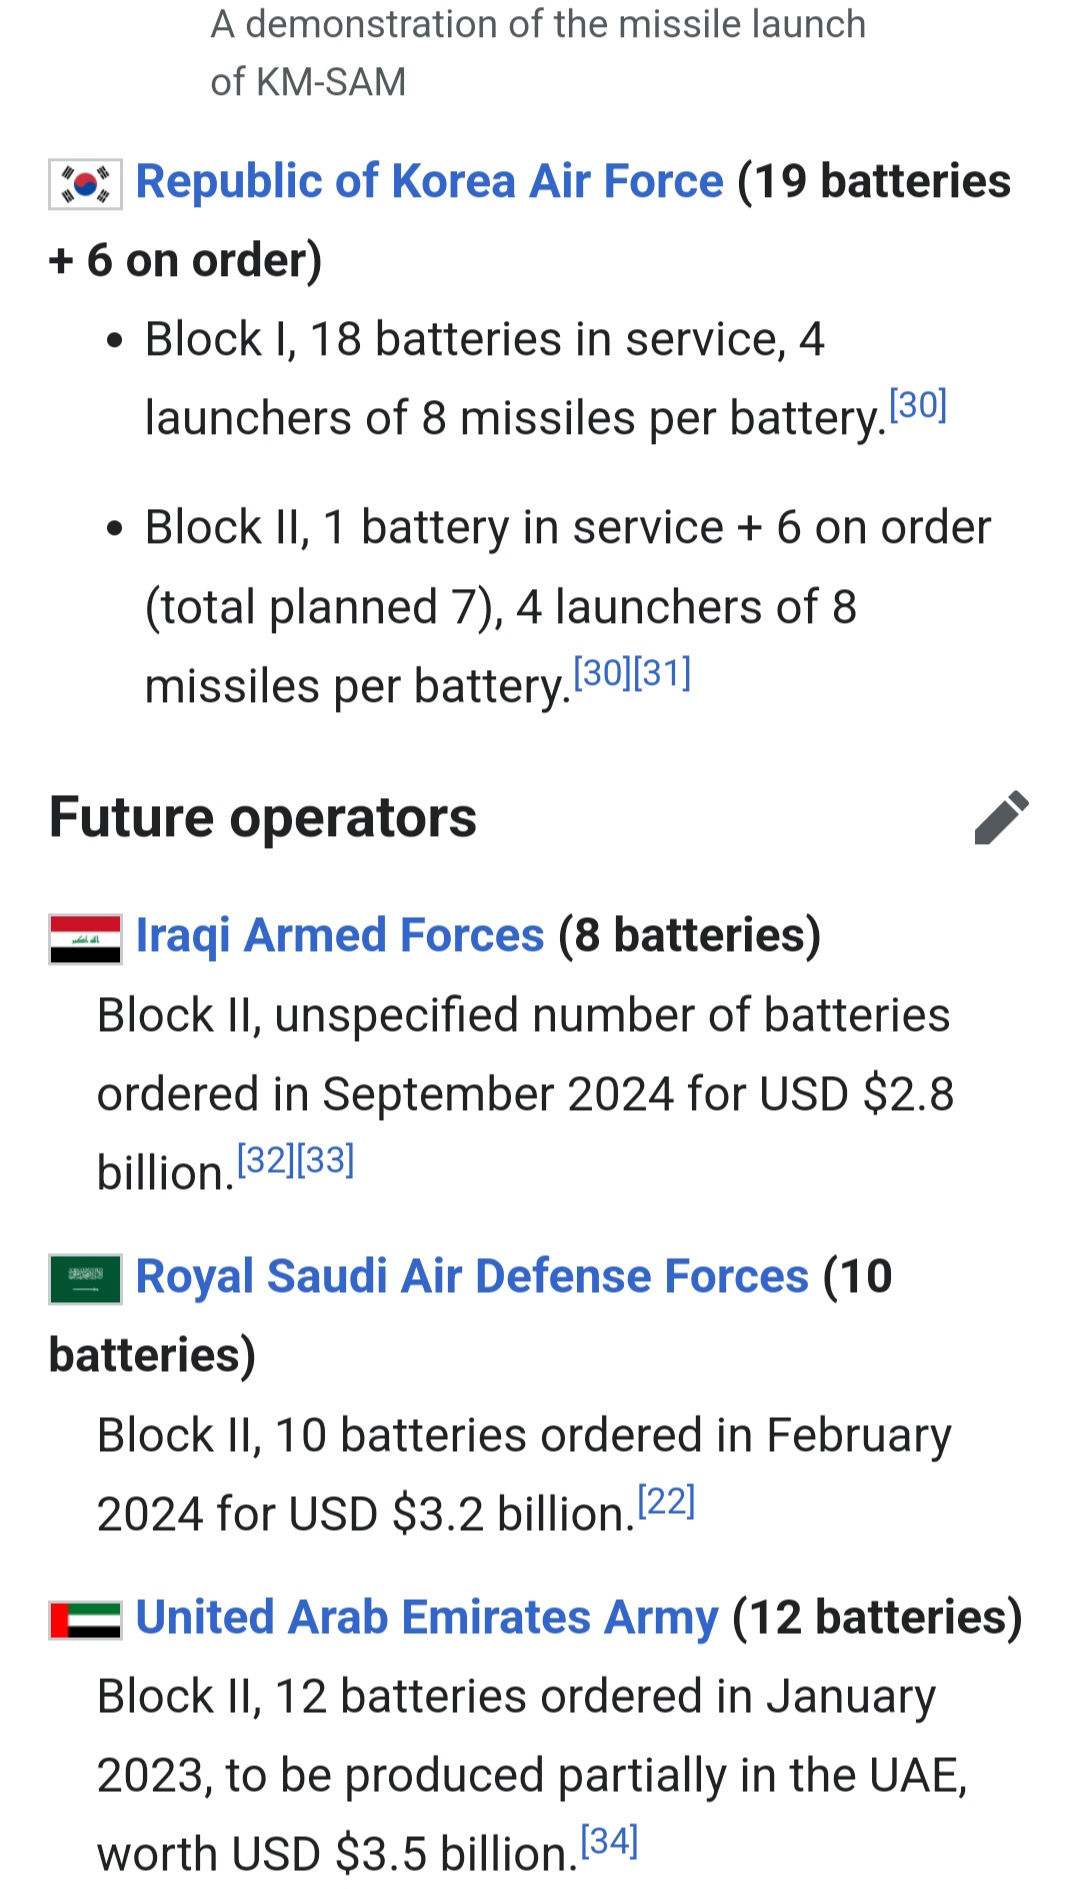This screenshot has width=1080, height=1889.
Task: Tap the South Korea flag icon
Action: [x=85, y=184]
